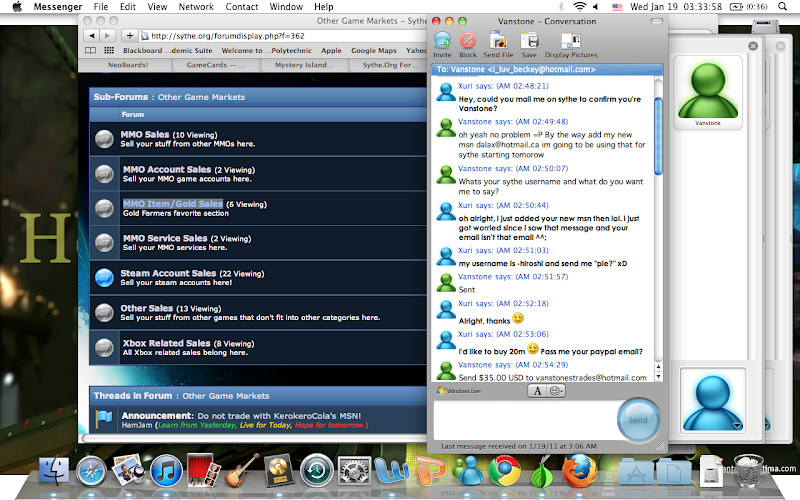
Task: Show all bookmarks book icon
Action: pos(91,51)
